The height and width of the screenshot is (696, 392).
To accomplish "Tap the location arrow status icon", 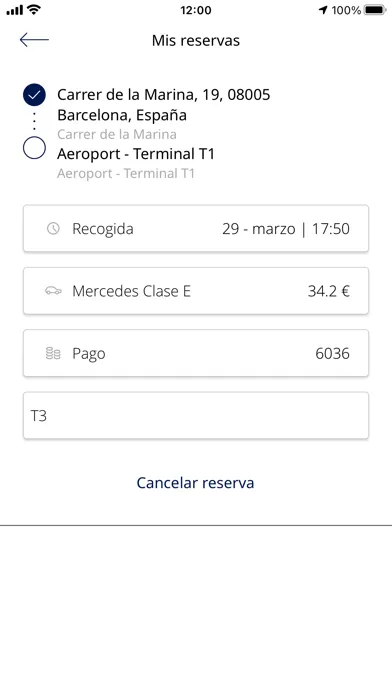I will [323, 10].
